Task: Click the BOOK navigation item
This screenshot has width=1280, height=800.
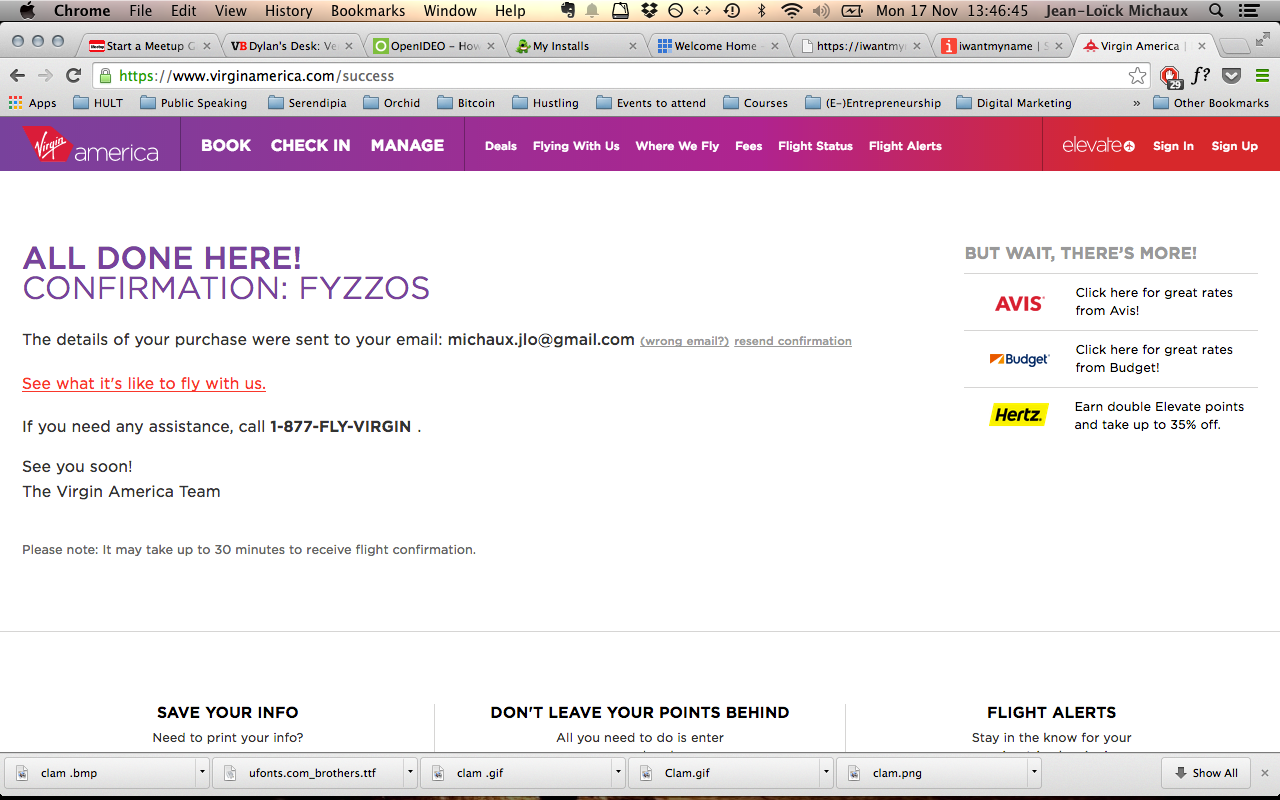Action: (226, 145)
